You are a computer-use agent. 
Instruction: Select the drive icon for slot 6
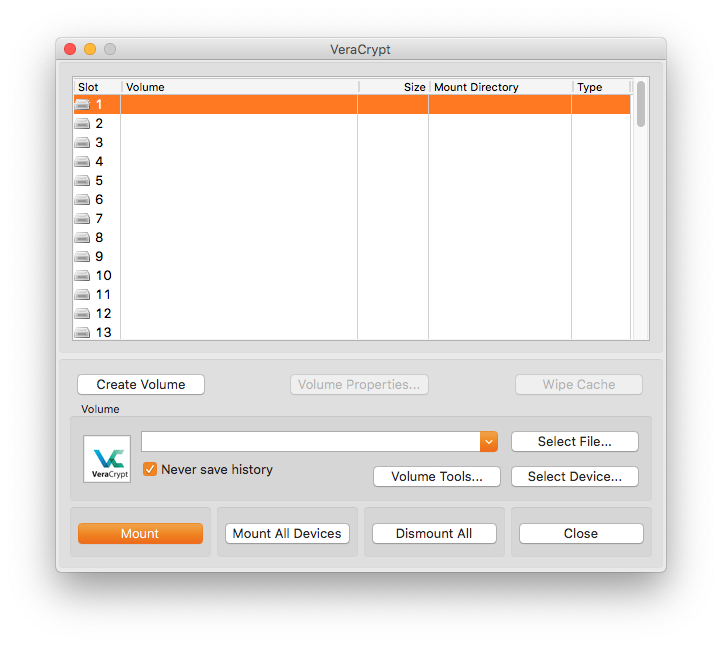click(x=82, y=200)
